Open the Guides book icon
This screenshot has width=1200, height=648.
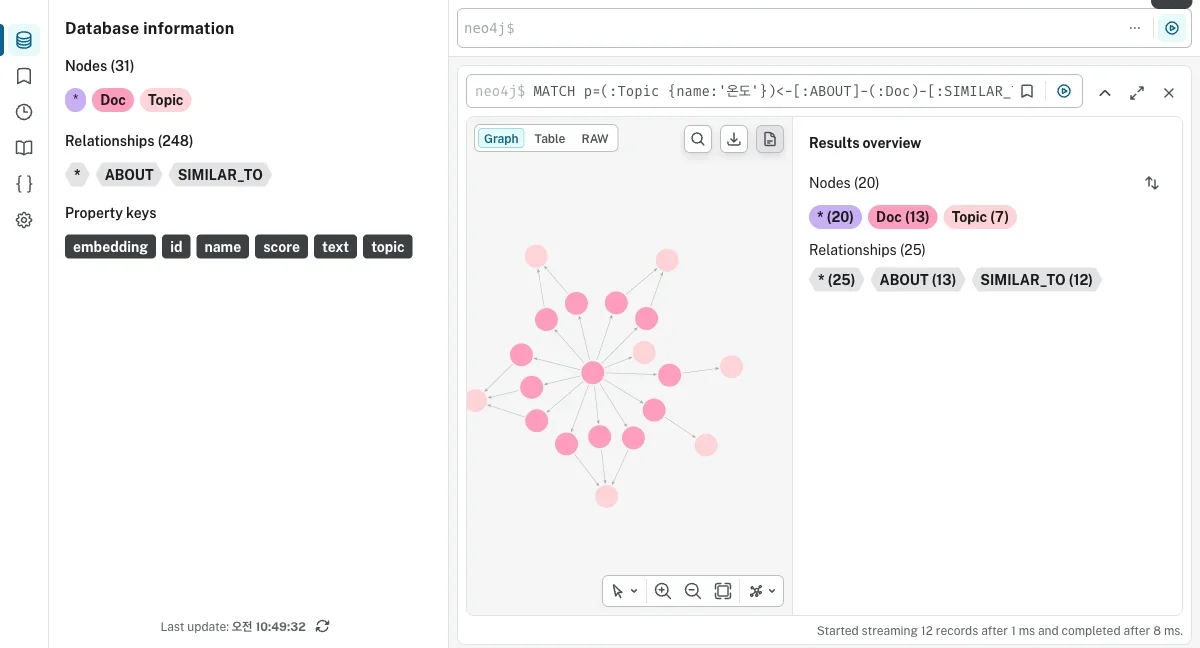(24, 148)
